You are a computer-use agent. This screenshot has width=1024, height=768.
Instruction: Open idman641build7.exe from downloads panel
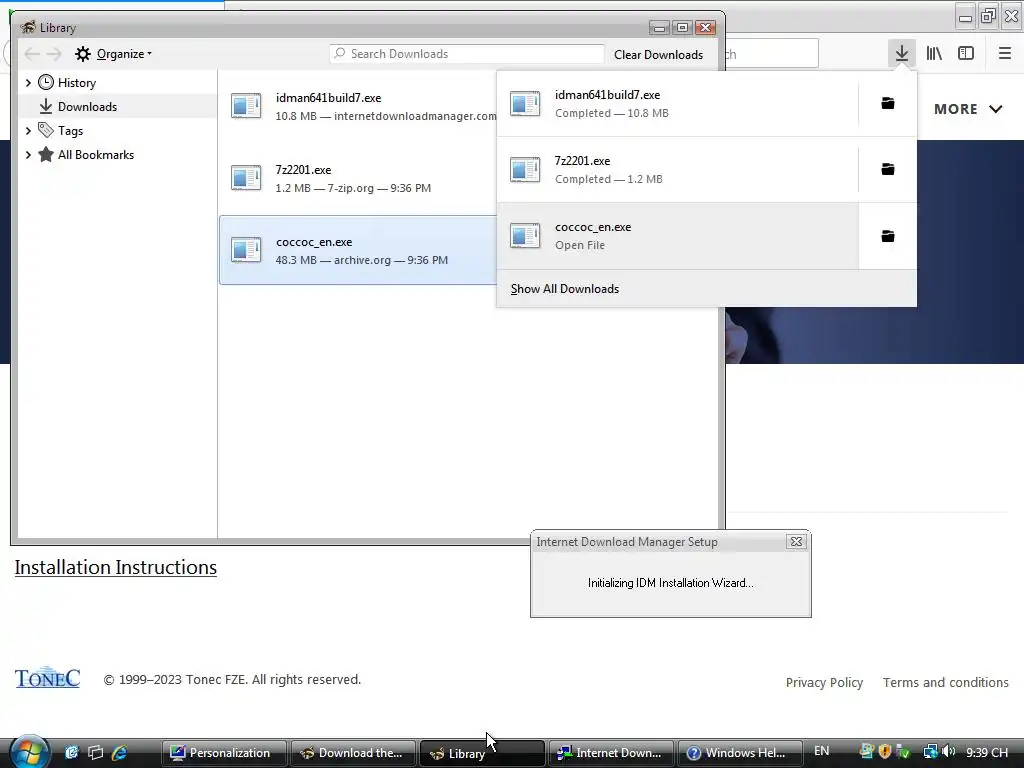point(677,104)
